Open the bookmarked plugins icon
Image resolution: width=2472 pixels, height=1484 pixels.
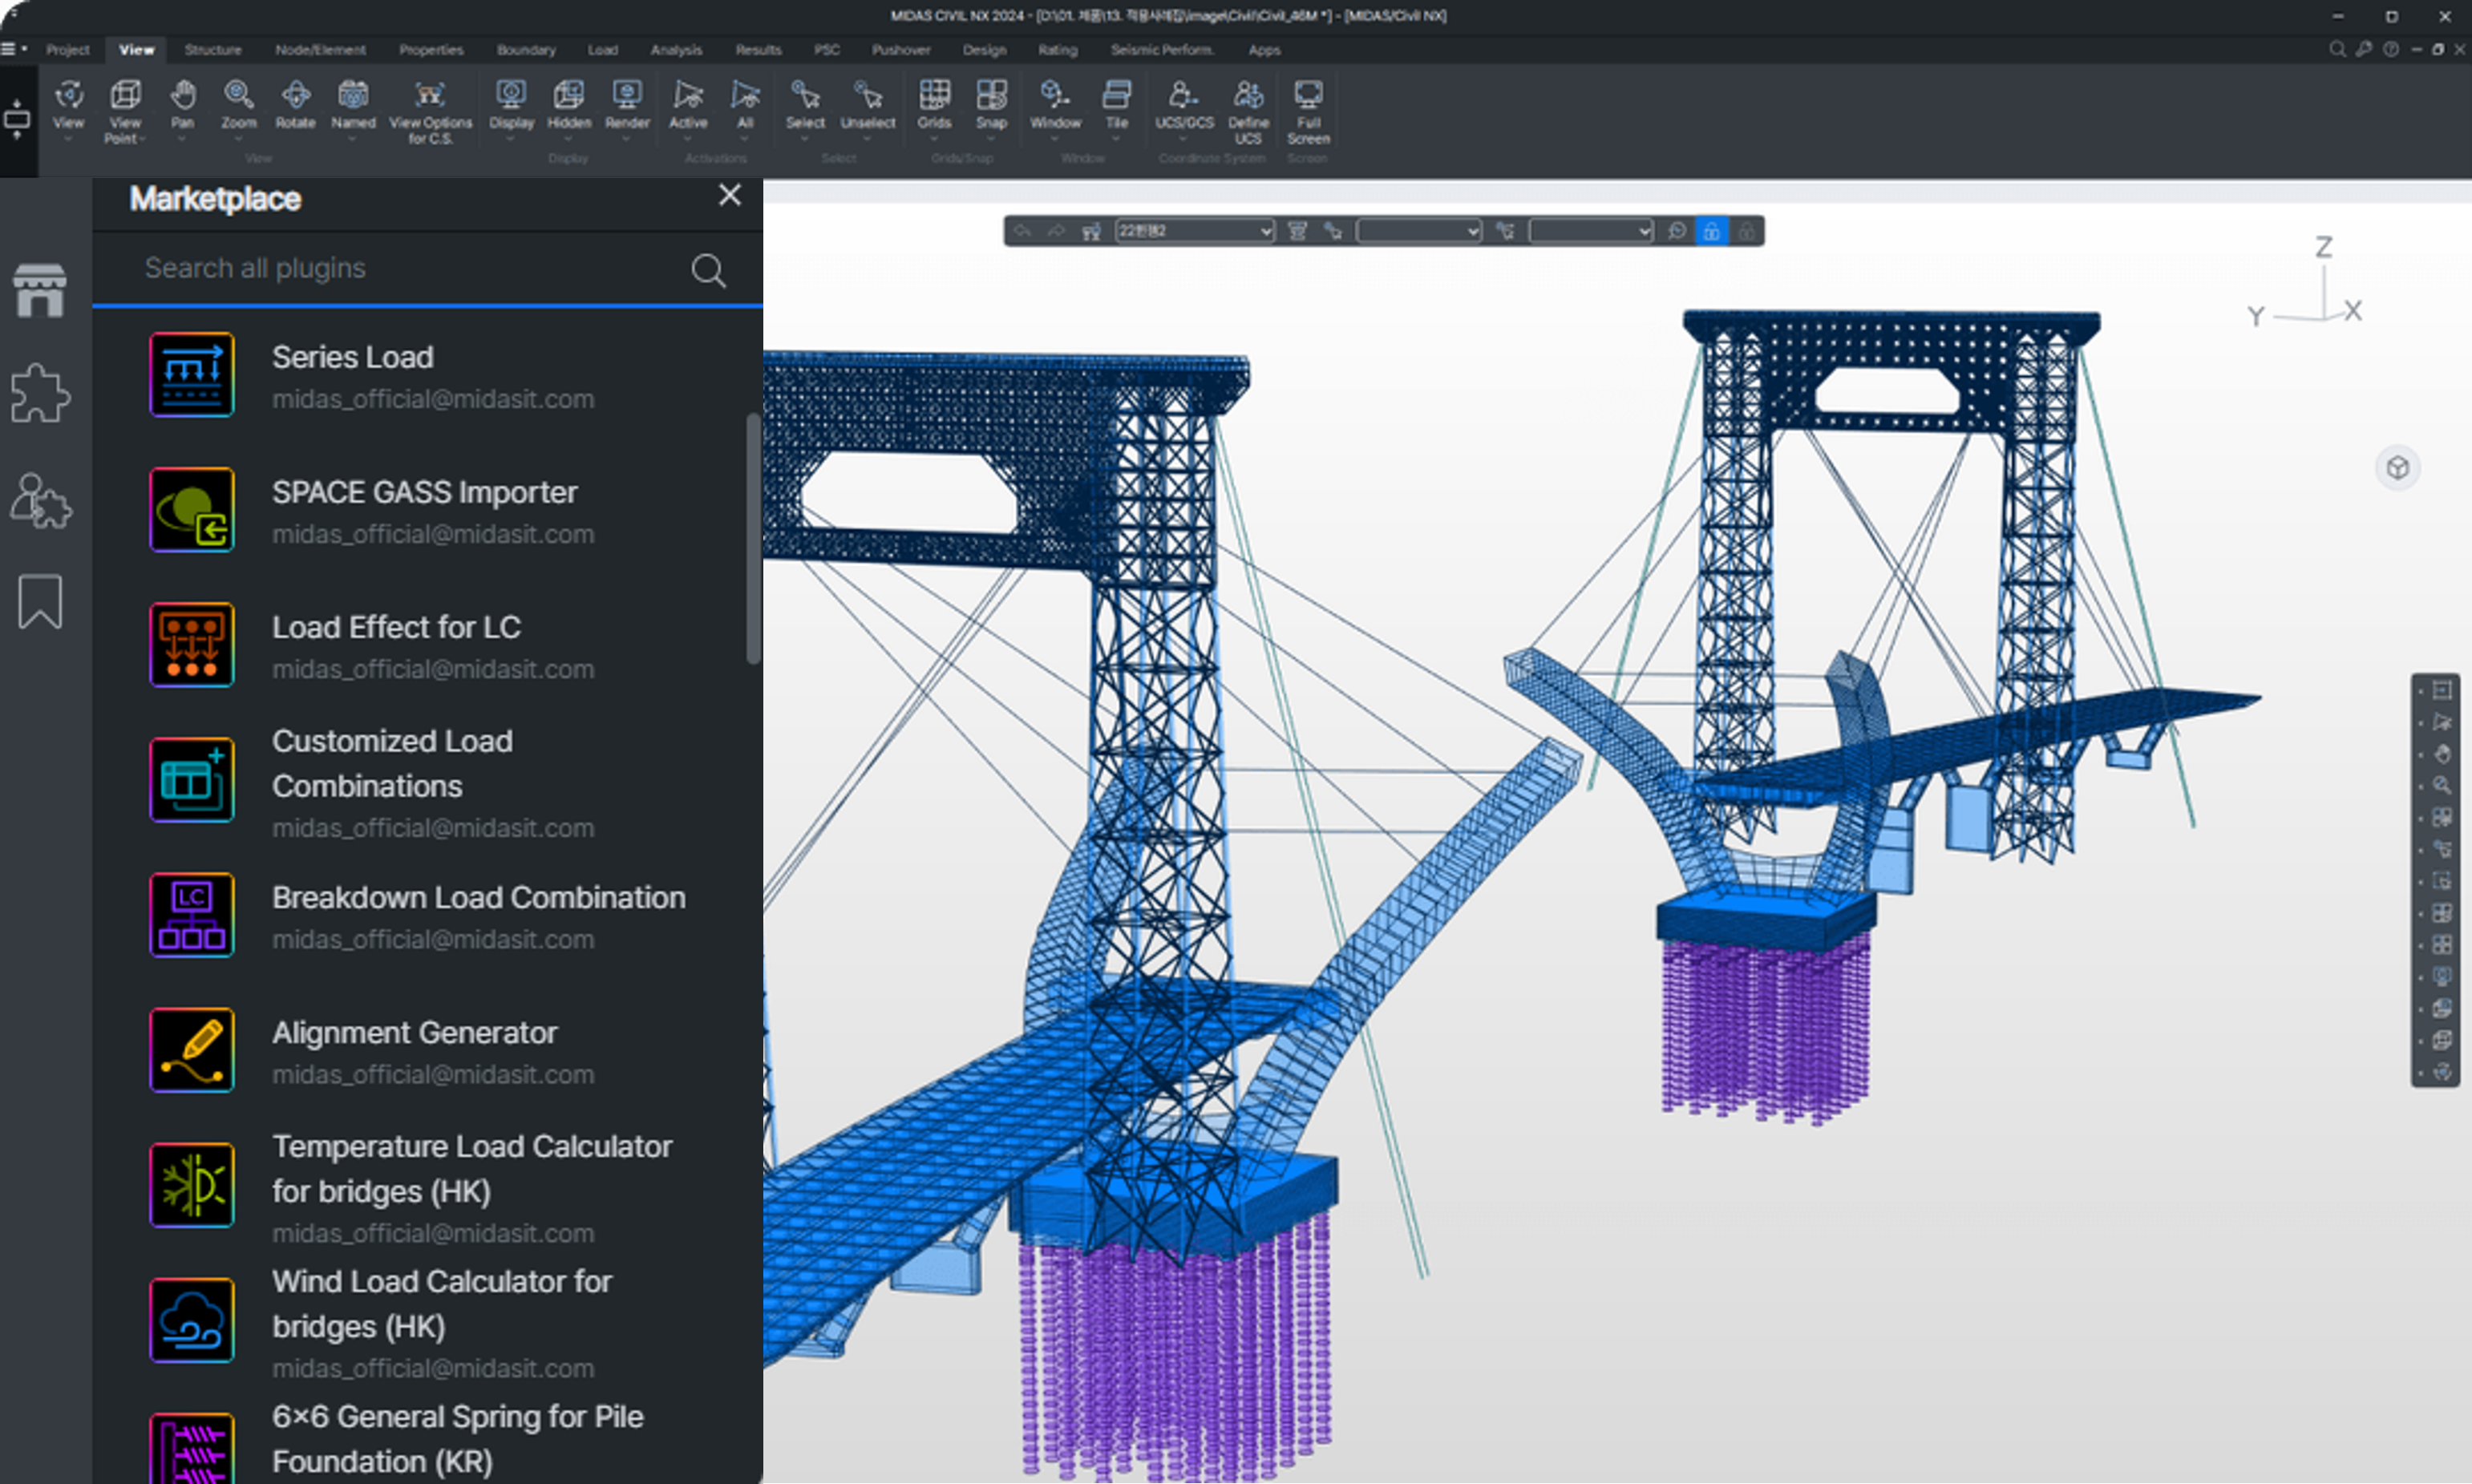tap(40, 601)
